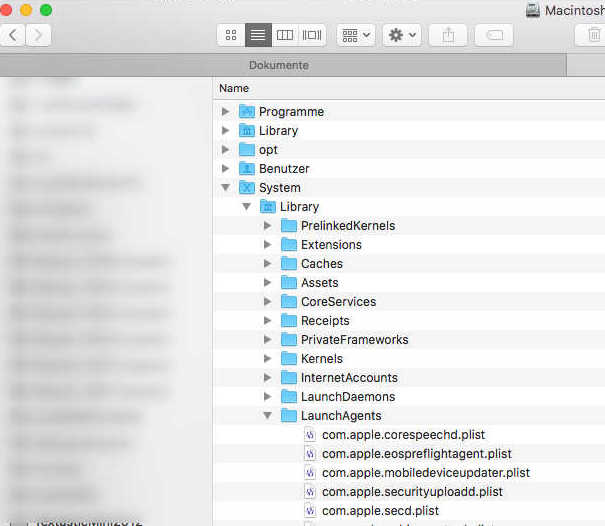Image resolution: width=605 pixels, height=526 pixels.
Task: Select list view mode button
Action: point(258,35)
